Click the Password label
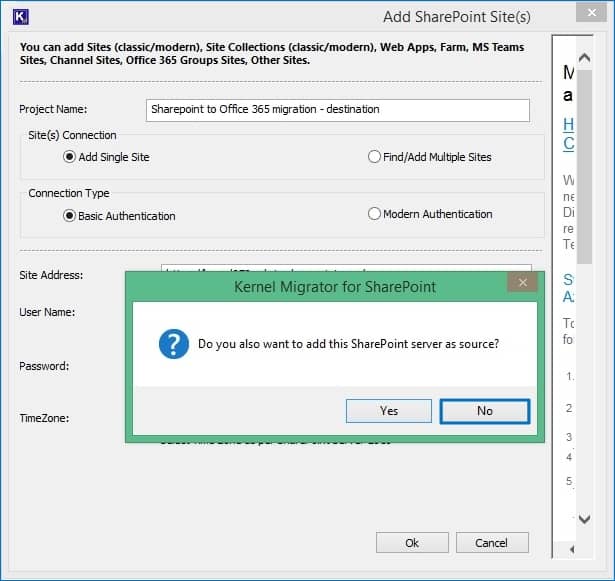The image size is (615, 581). pyautogui.click(x=44, y=366)
